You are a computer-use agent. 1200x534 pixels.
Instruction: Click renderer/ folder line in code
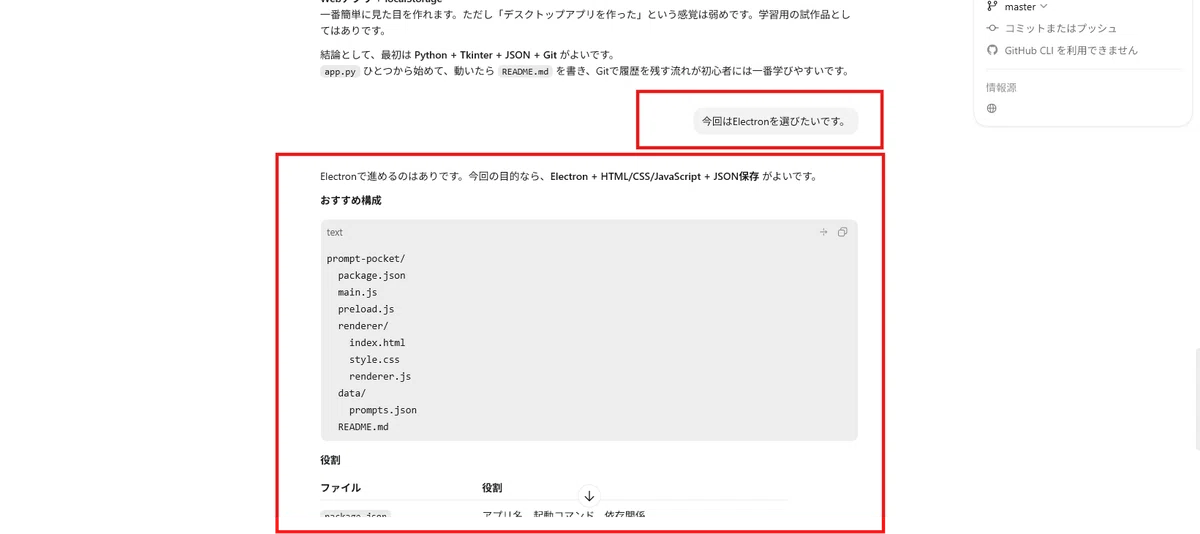[x=363, y=326]
